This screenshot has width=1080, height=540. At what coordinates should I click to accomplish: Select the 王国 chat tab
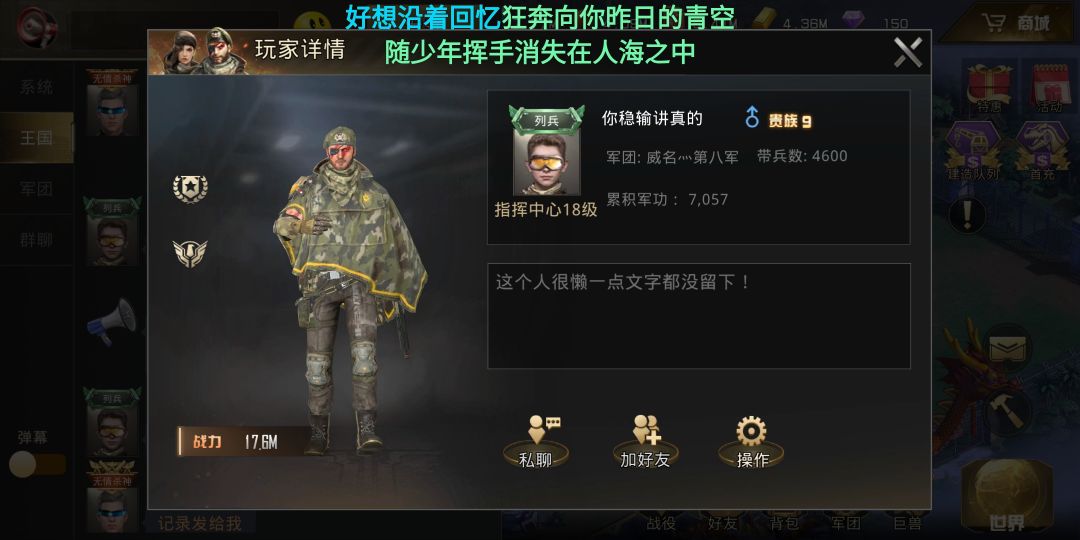coord(37,138)
